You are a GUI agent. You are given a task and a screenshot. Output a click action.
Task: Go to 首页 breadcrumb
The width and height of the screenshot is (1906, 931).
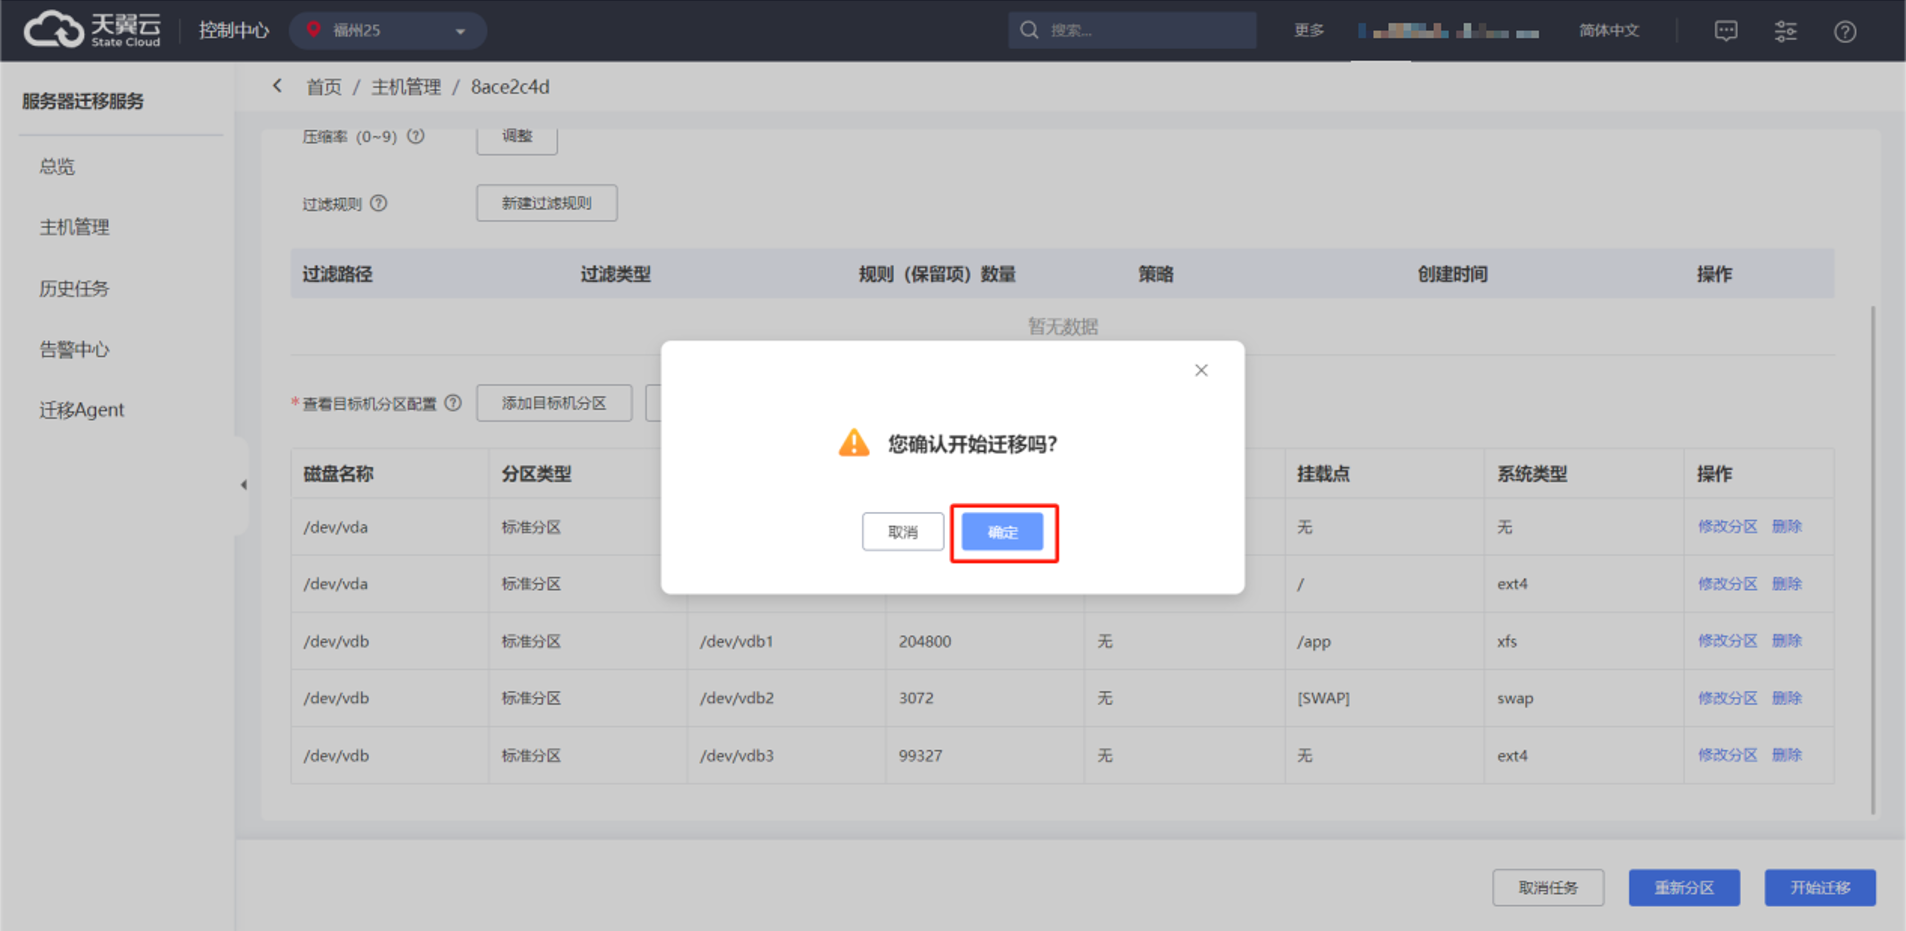[x=323, y=87]
